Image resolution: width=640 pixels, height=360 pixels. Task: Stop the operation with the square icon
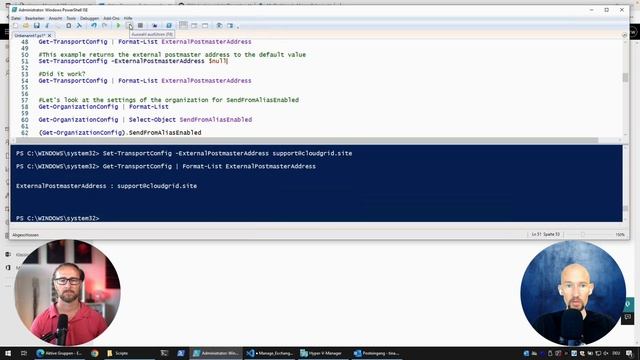click(x=140, y=26)
